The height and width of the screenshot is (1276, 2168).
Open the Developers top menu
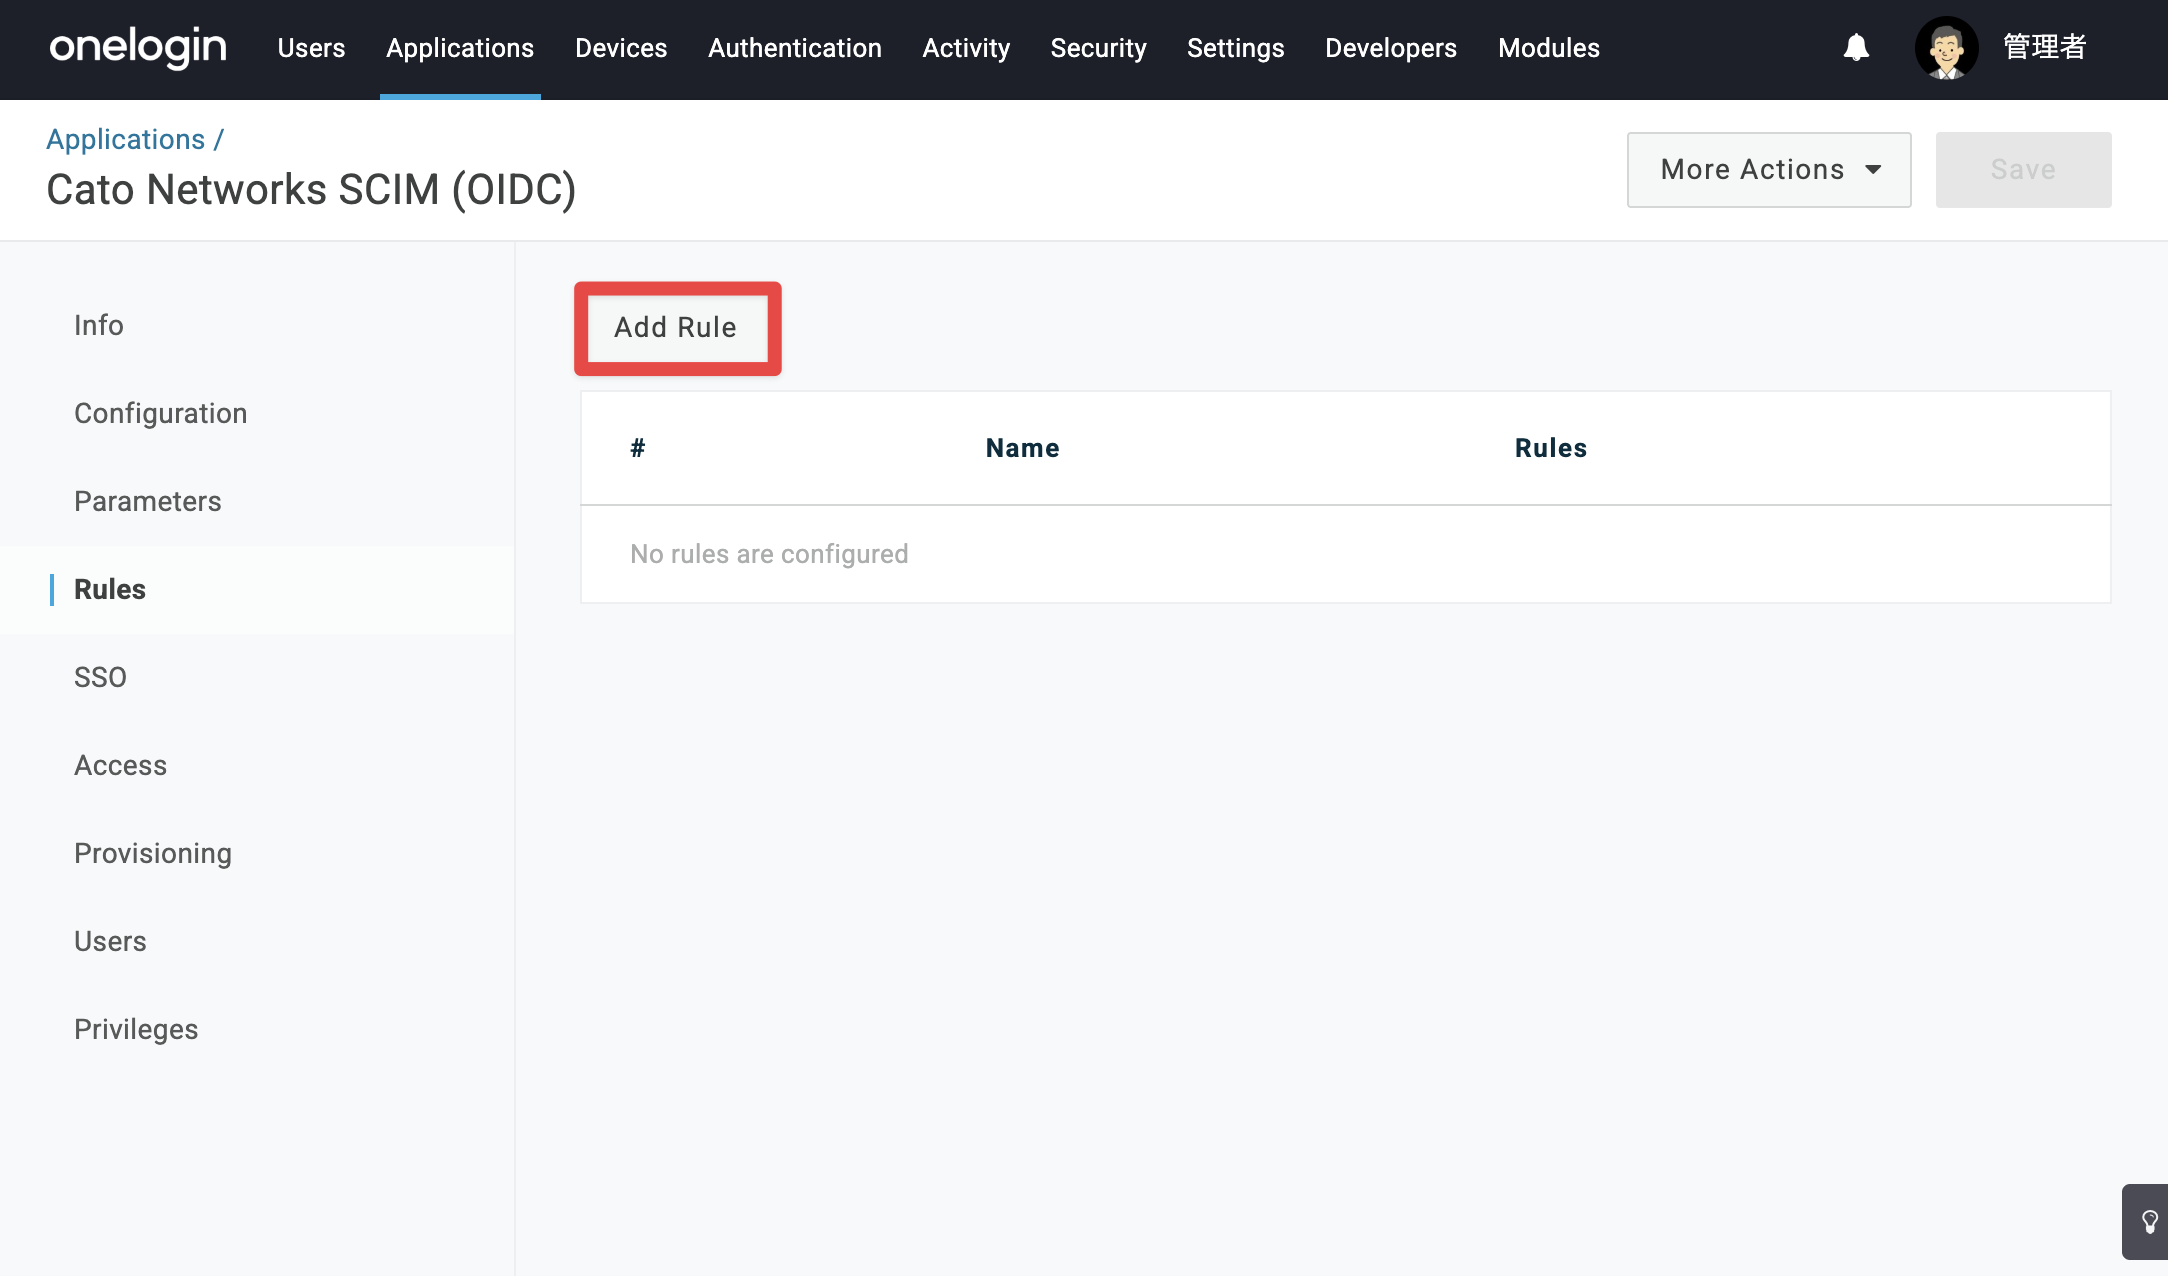[x=1391, y=48]
